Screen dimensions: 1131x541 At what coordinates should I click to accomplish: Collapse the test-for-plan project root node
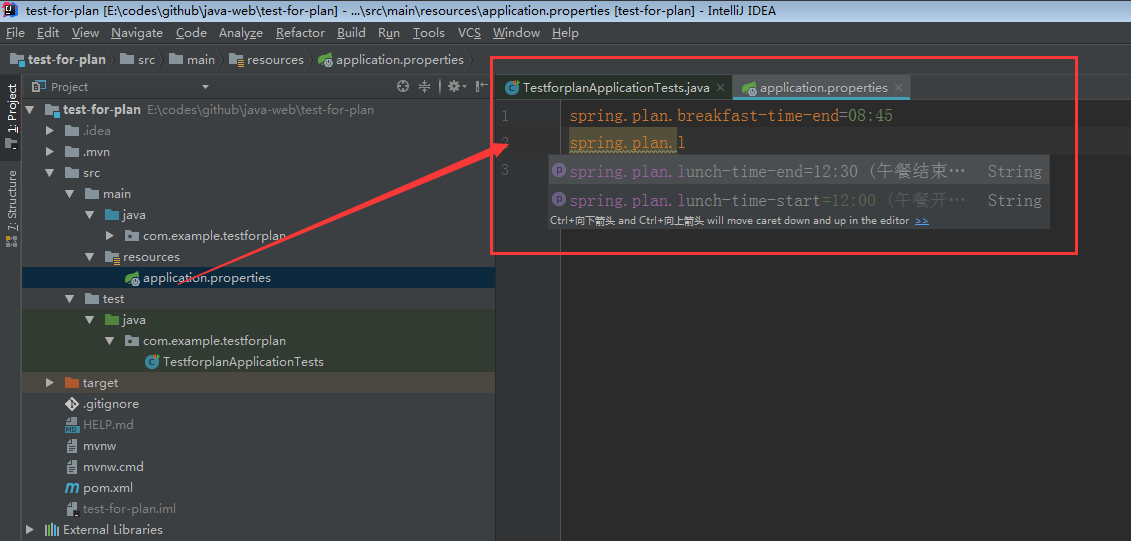pyautogui.click(x=30, y=110)
